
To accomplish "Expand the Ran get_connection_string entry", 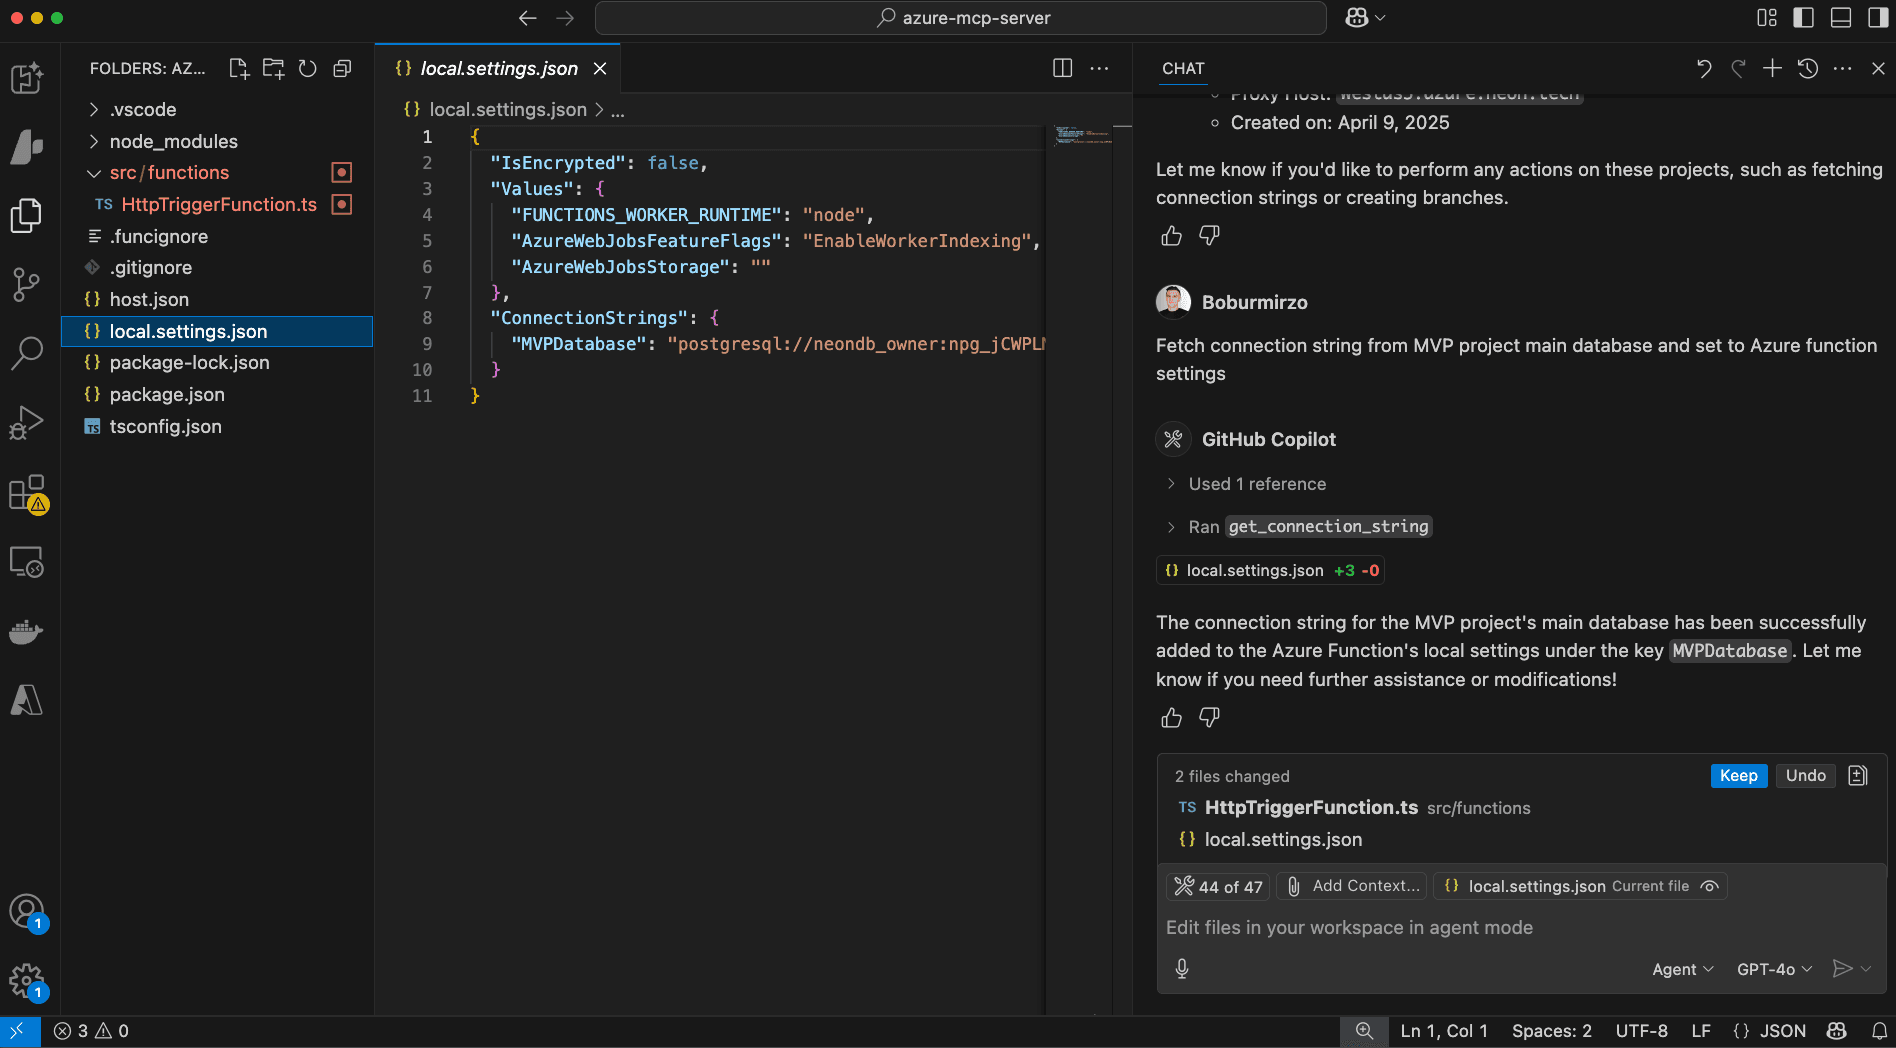I will [1170, 527].
